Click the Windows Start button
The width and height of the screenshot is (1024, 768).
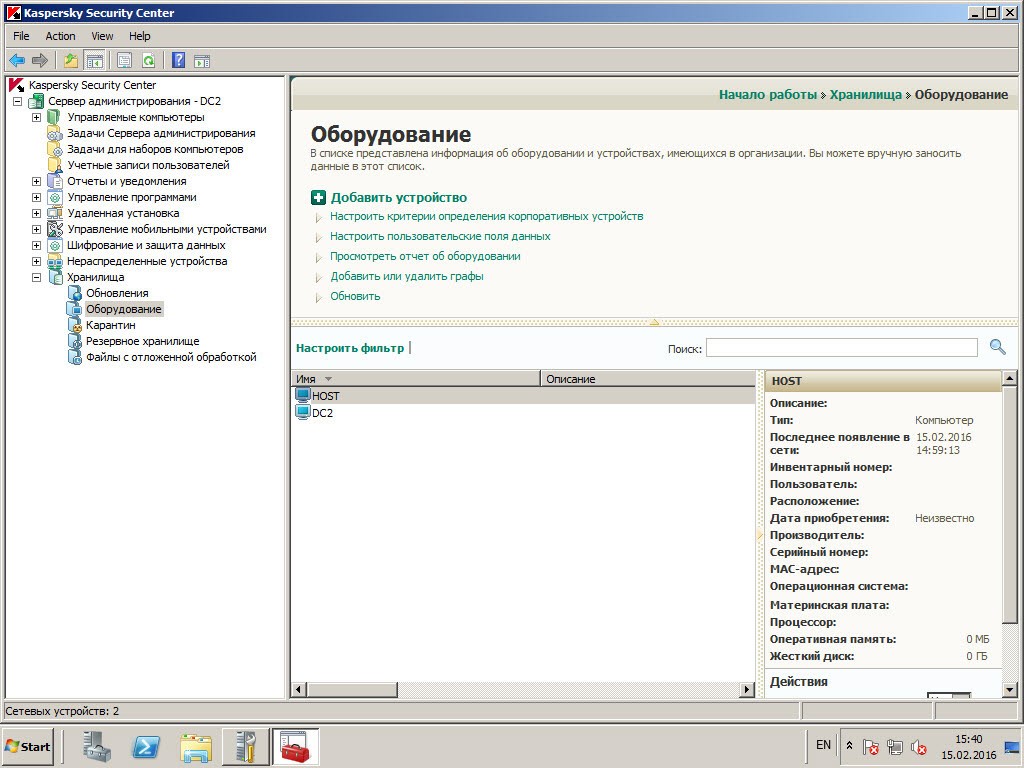27,746
